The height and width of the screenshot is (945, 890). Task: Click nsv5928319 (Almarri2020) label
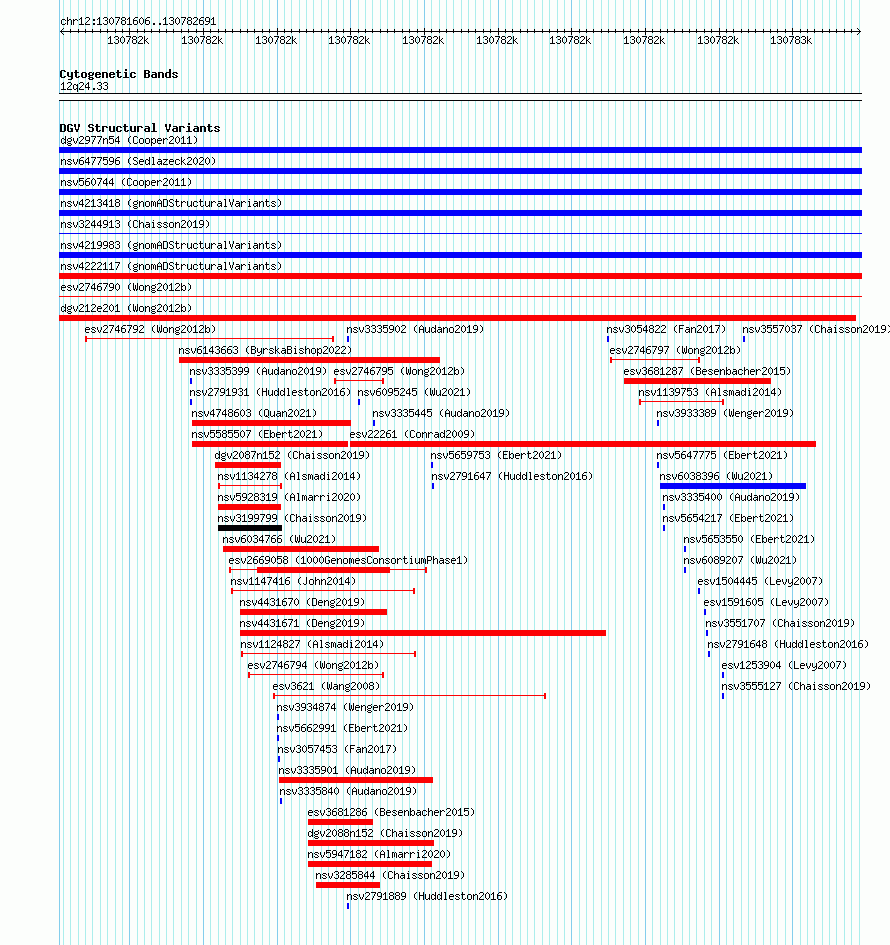pyautogui.click(x=289, y=498)
